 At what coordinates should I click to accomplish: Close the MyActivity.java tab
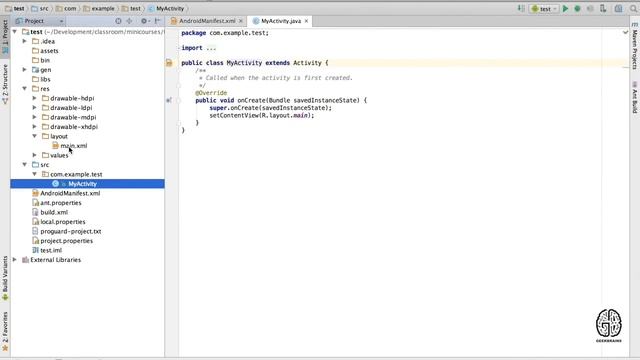306,21
